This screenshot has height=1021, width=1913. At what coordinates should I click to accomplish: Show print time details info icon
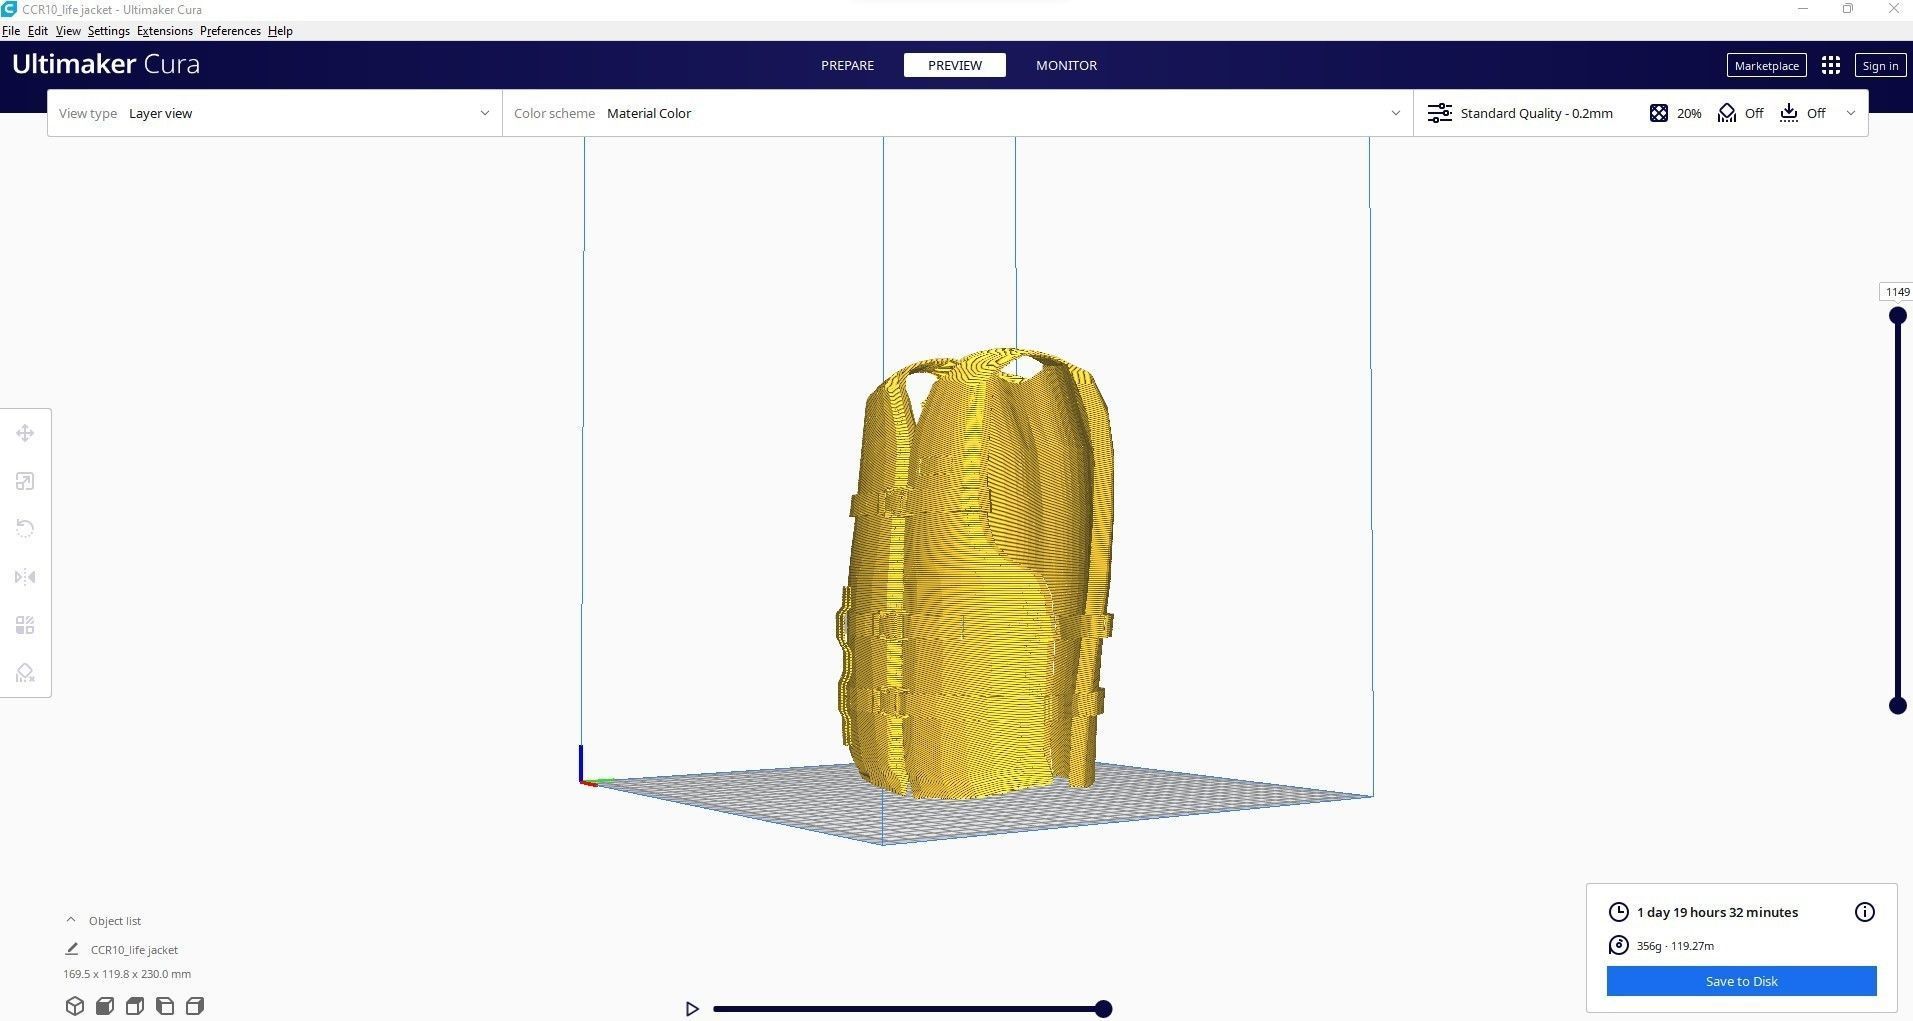[1865, 912]
